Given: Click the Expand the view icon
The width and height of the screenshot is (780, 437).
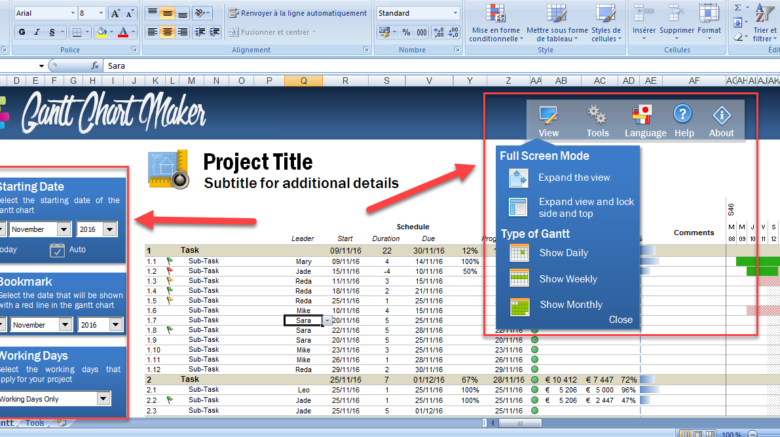Looking at the screenshot, I should [x=518, y=178].
